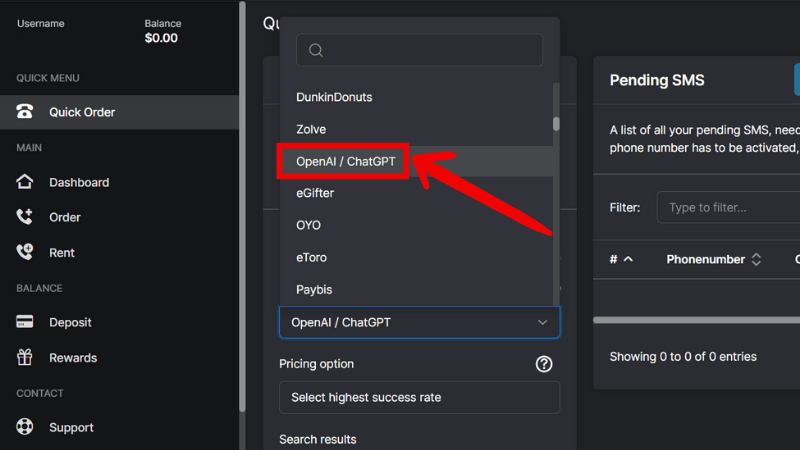Go to the Dashboard page
Viewport: 800px width, 450px height.
coord(79,182)
